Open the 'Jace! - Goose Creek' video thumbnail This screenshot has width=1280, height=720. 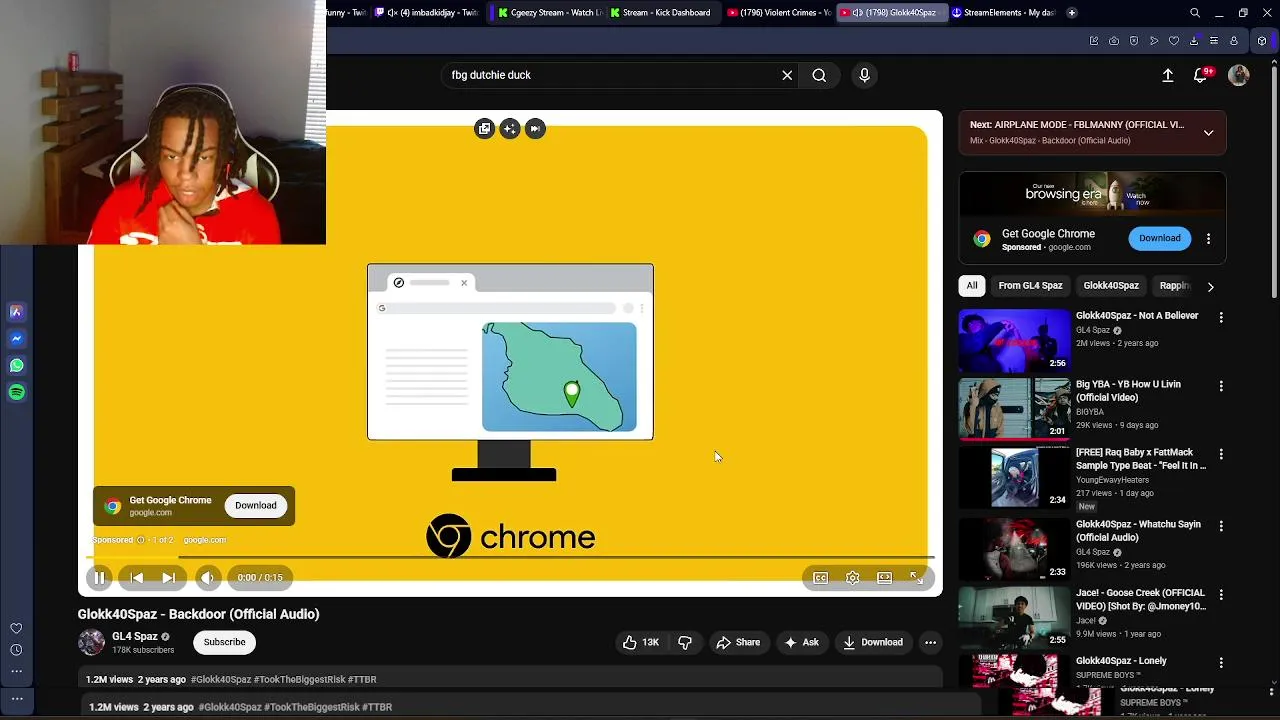point(1014,617)
